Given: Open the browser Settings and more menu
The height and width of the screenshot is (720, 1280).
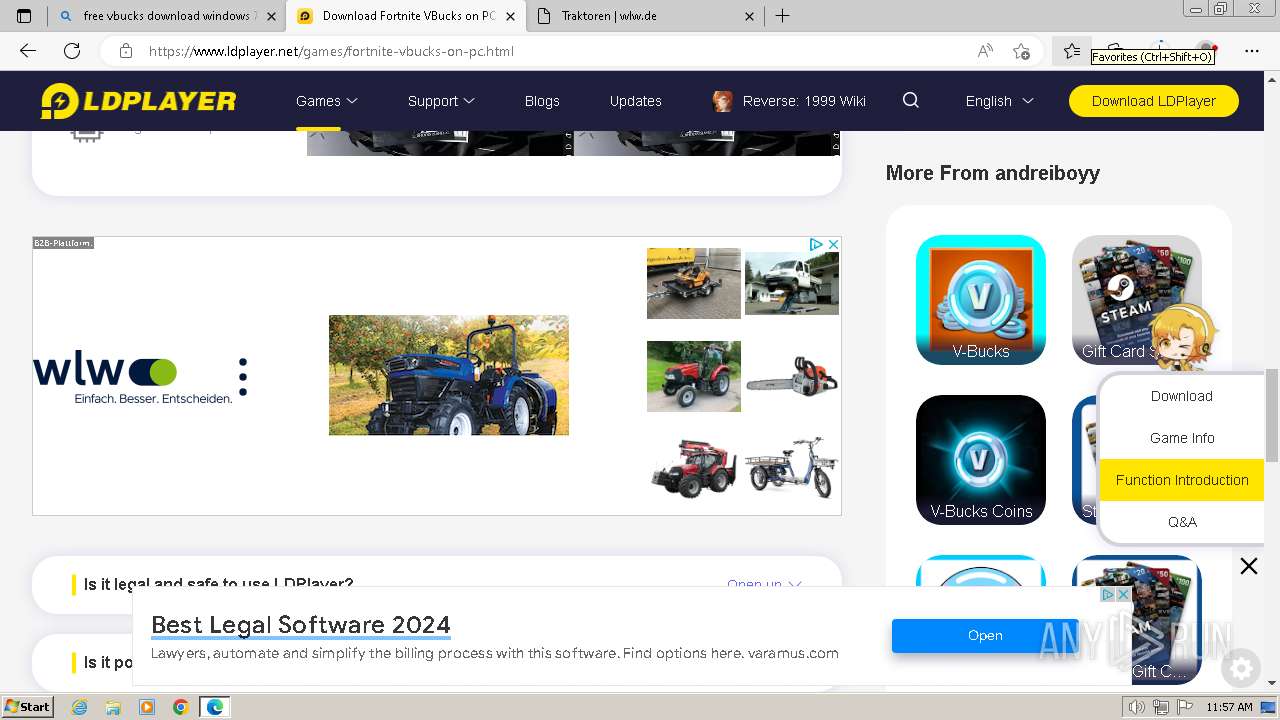Looking at the screenshot, I should click(1252, 51).
